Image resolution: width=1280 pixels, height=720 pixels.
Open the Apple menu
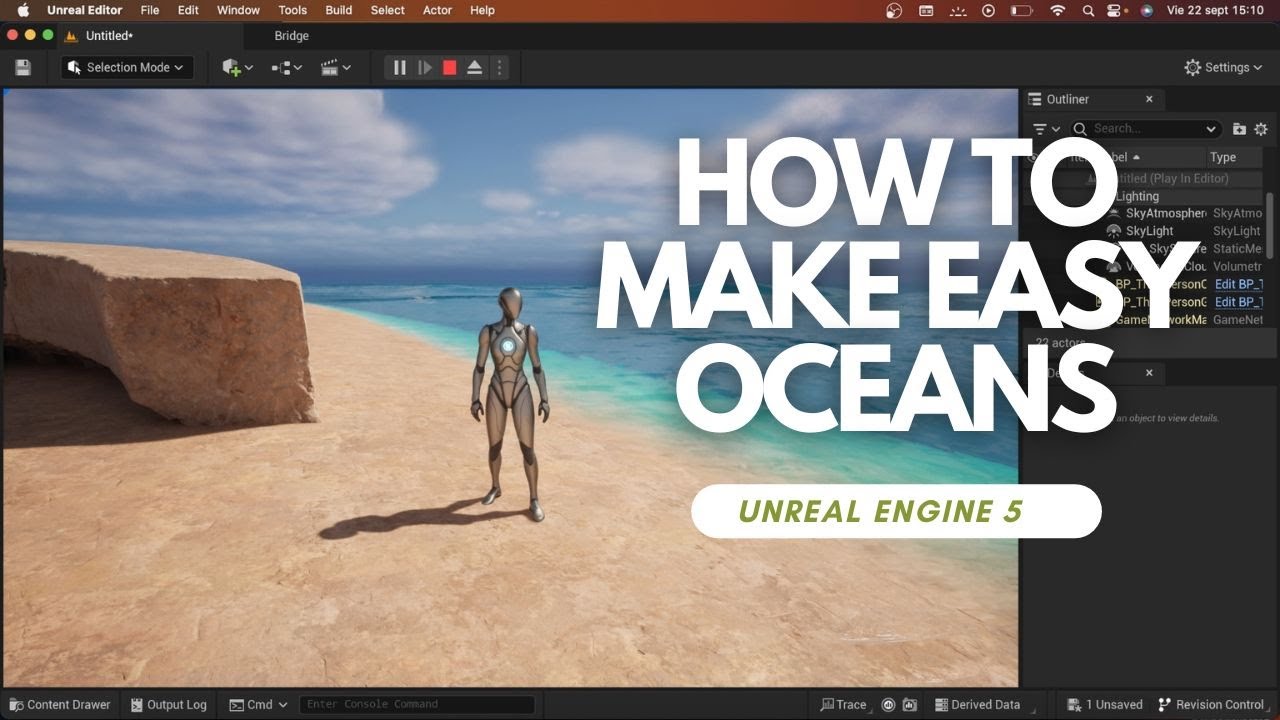tap(22, 10)
